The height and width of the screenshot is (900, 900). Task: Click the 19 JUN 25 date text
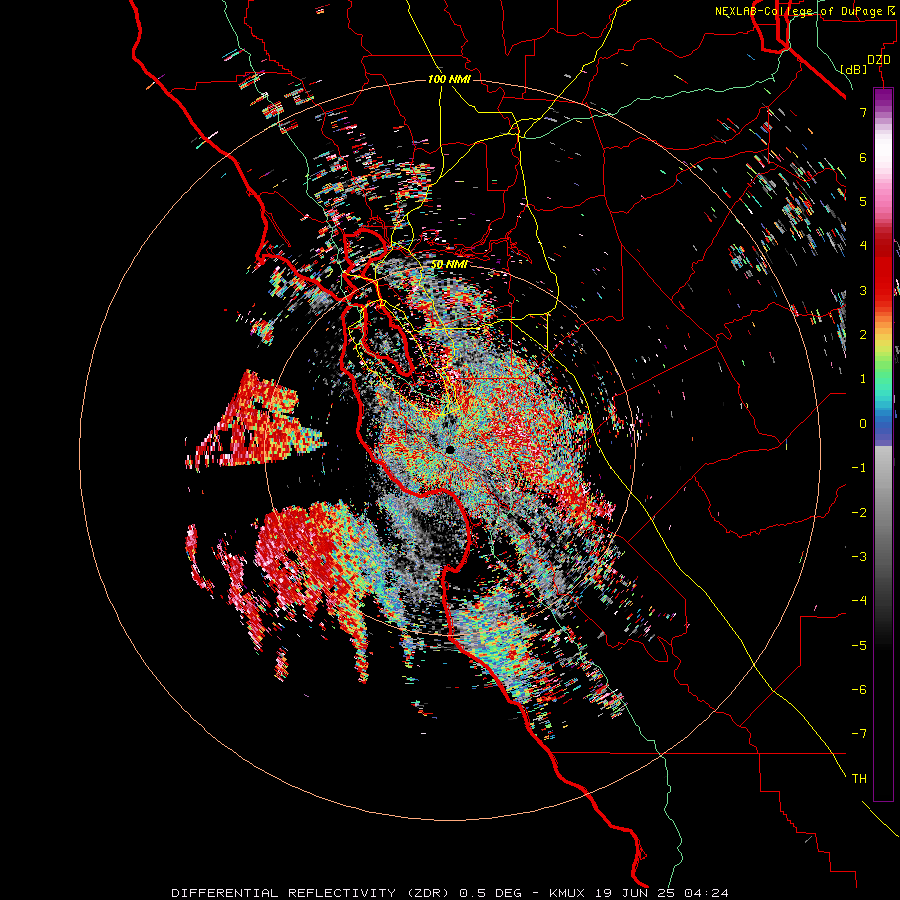coord(634,893)
